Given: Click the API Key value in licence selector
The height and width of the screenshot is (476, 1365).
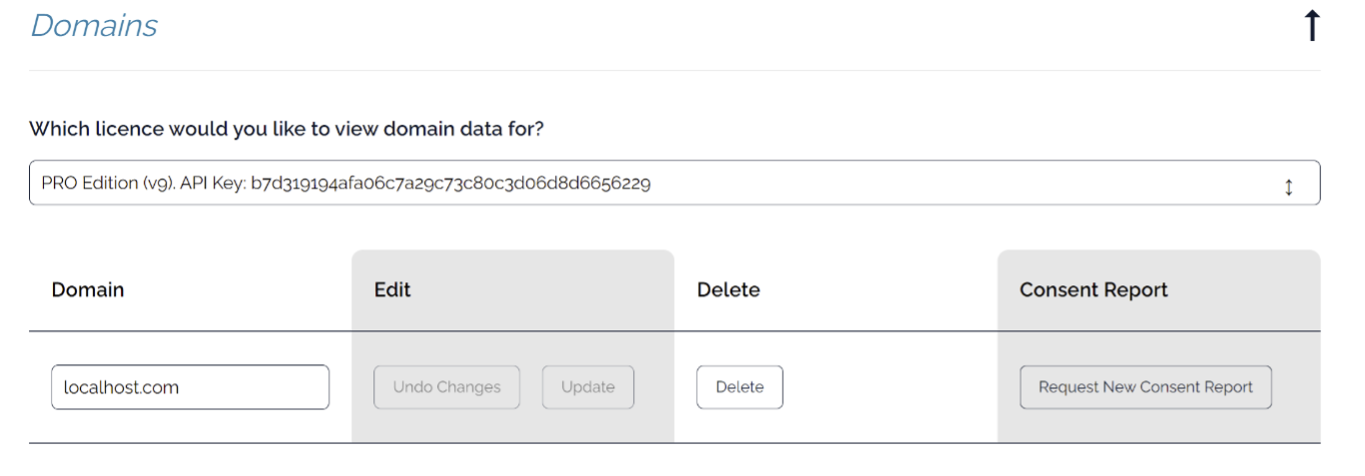Looking at the screenshot, I should 459,184.
